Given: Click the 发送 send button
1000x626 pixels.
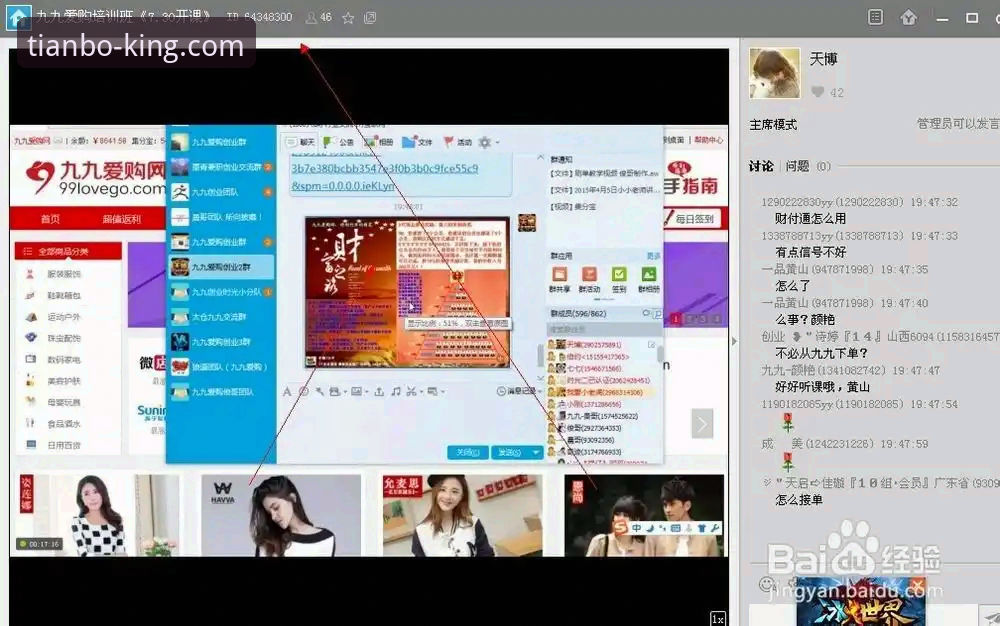Looking at the screenshot, I should click(x=510, y=452).
